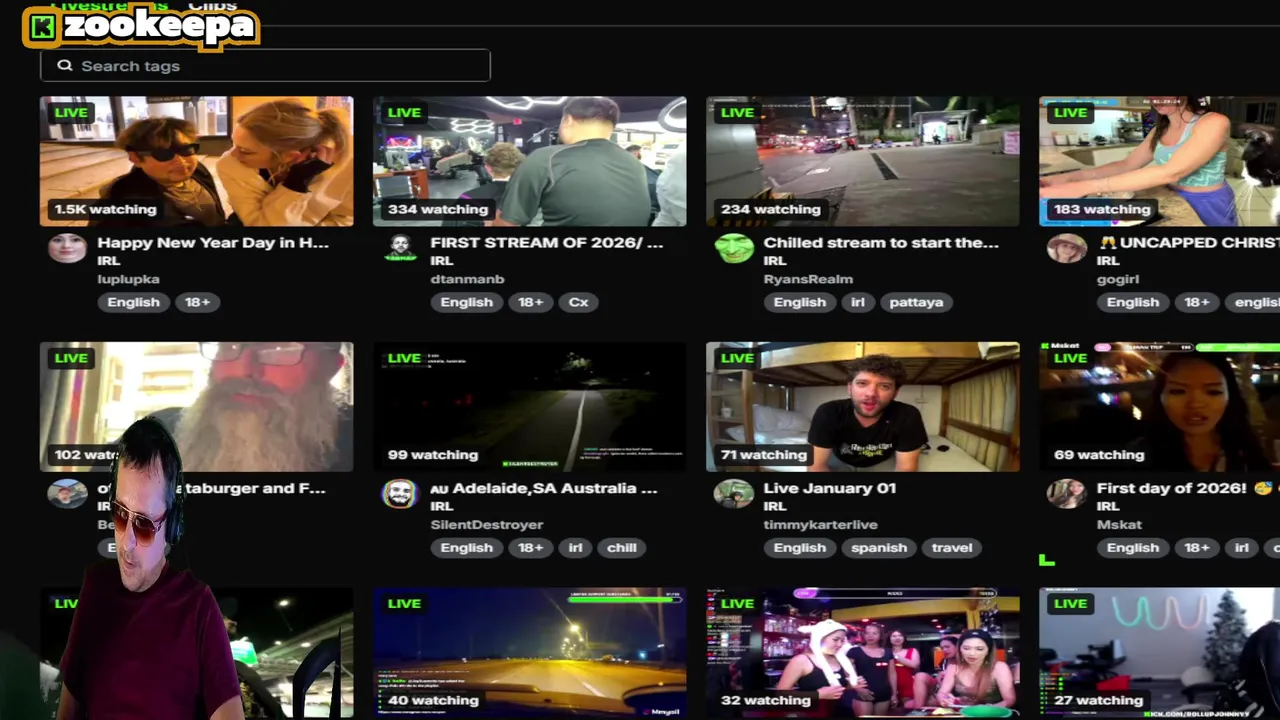Go to Mskat channel name

[1119, 524]
